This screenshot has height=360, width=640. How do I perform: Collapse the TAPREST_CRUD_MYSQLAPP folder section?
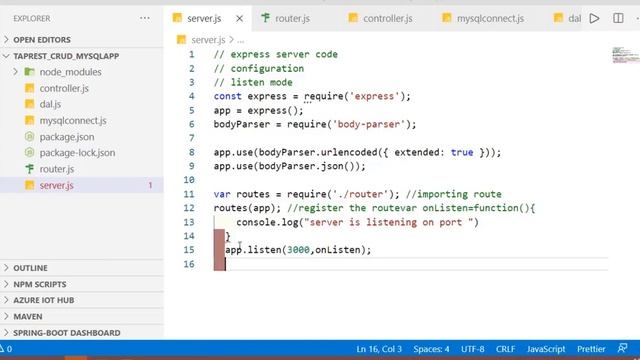click(x=6, y=56)
